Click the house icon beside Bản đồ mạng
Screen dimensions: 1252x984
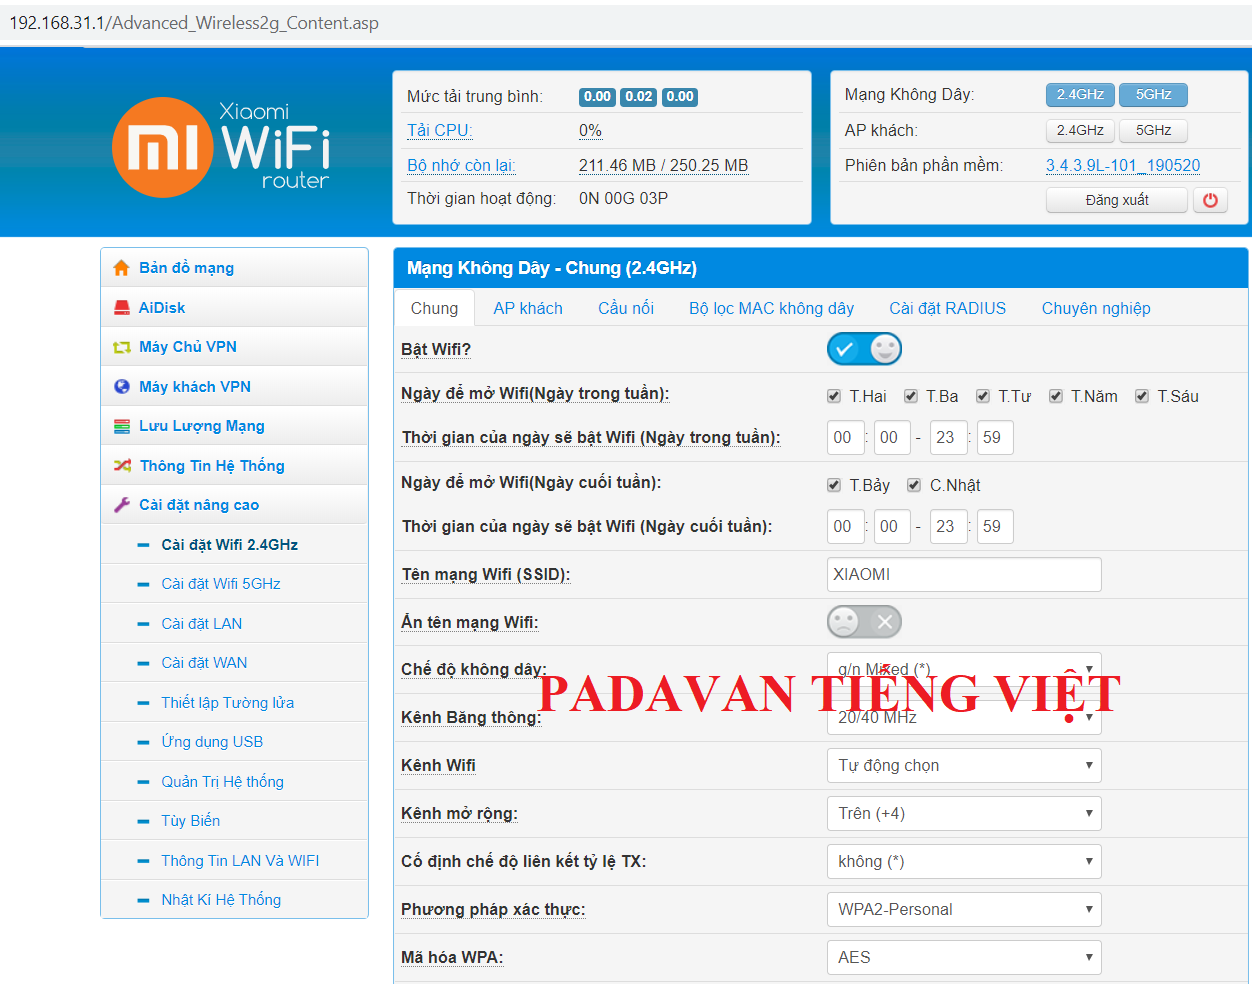tap(122, 268)
